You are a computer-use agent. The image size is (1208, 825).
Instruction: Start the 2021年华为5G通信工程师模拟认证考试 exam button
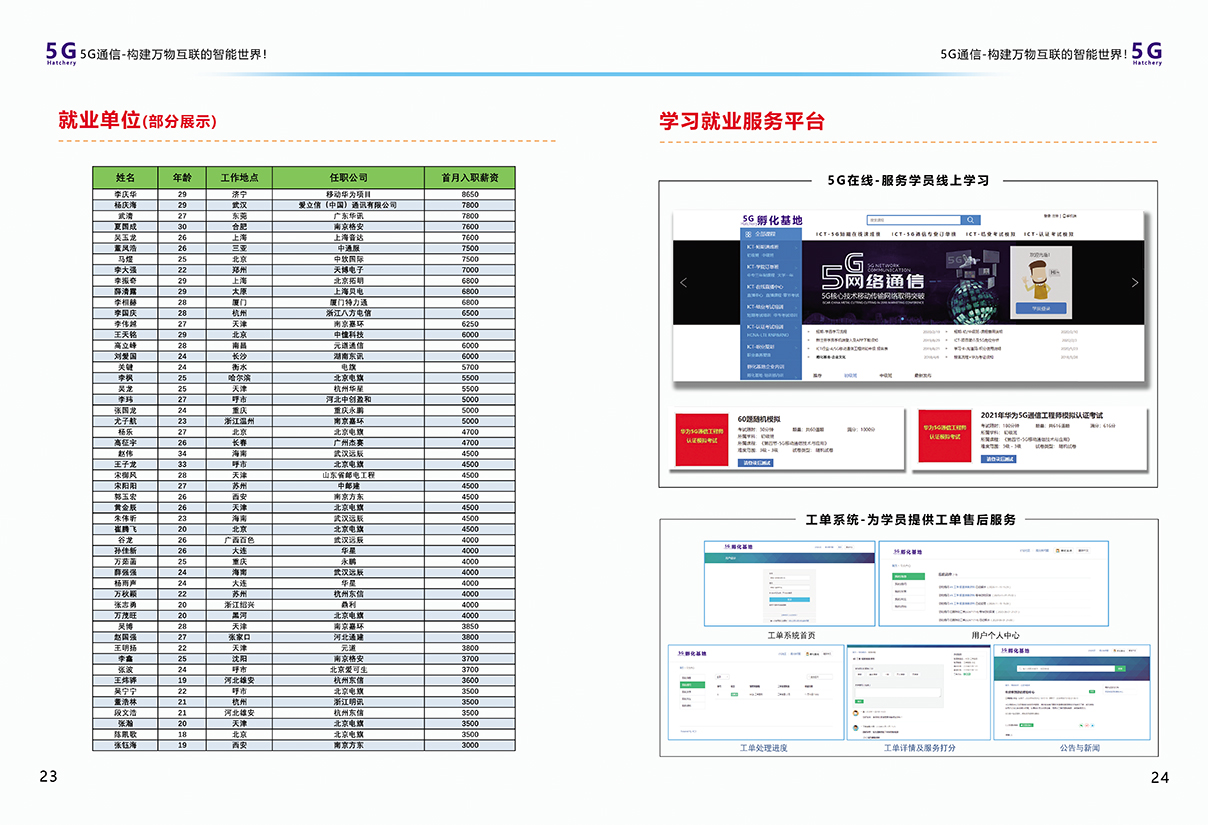1001,459
